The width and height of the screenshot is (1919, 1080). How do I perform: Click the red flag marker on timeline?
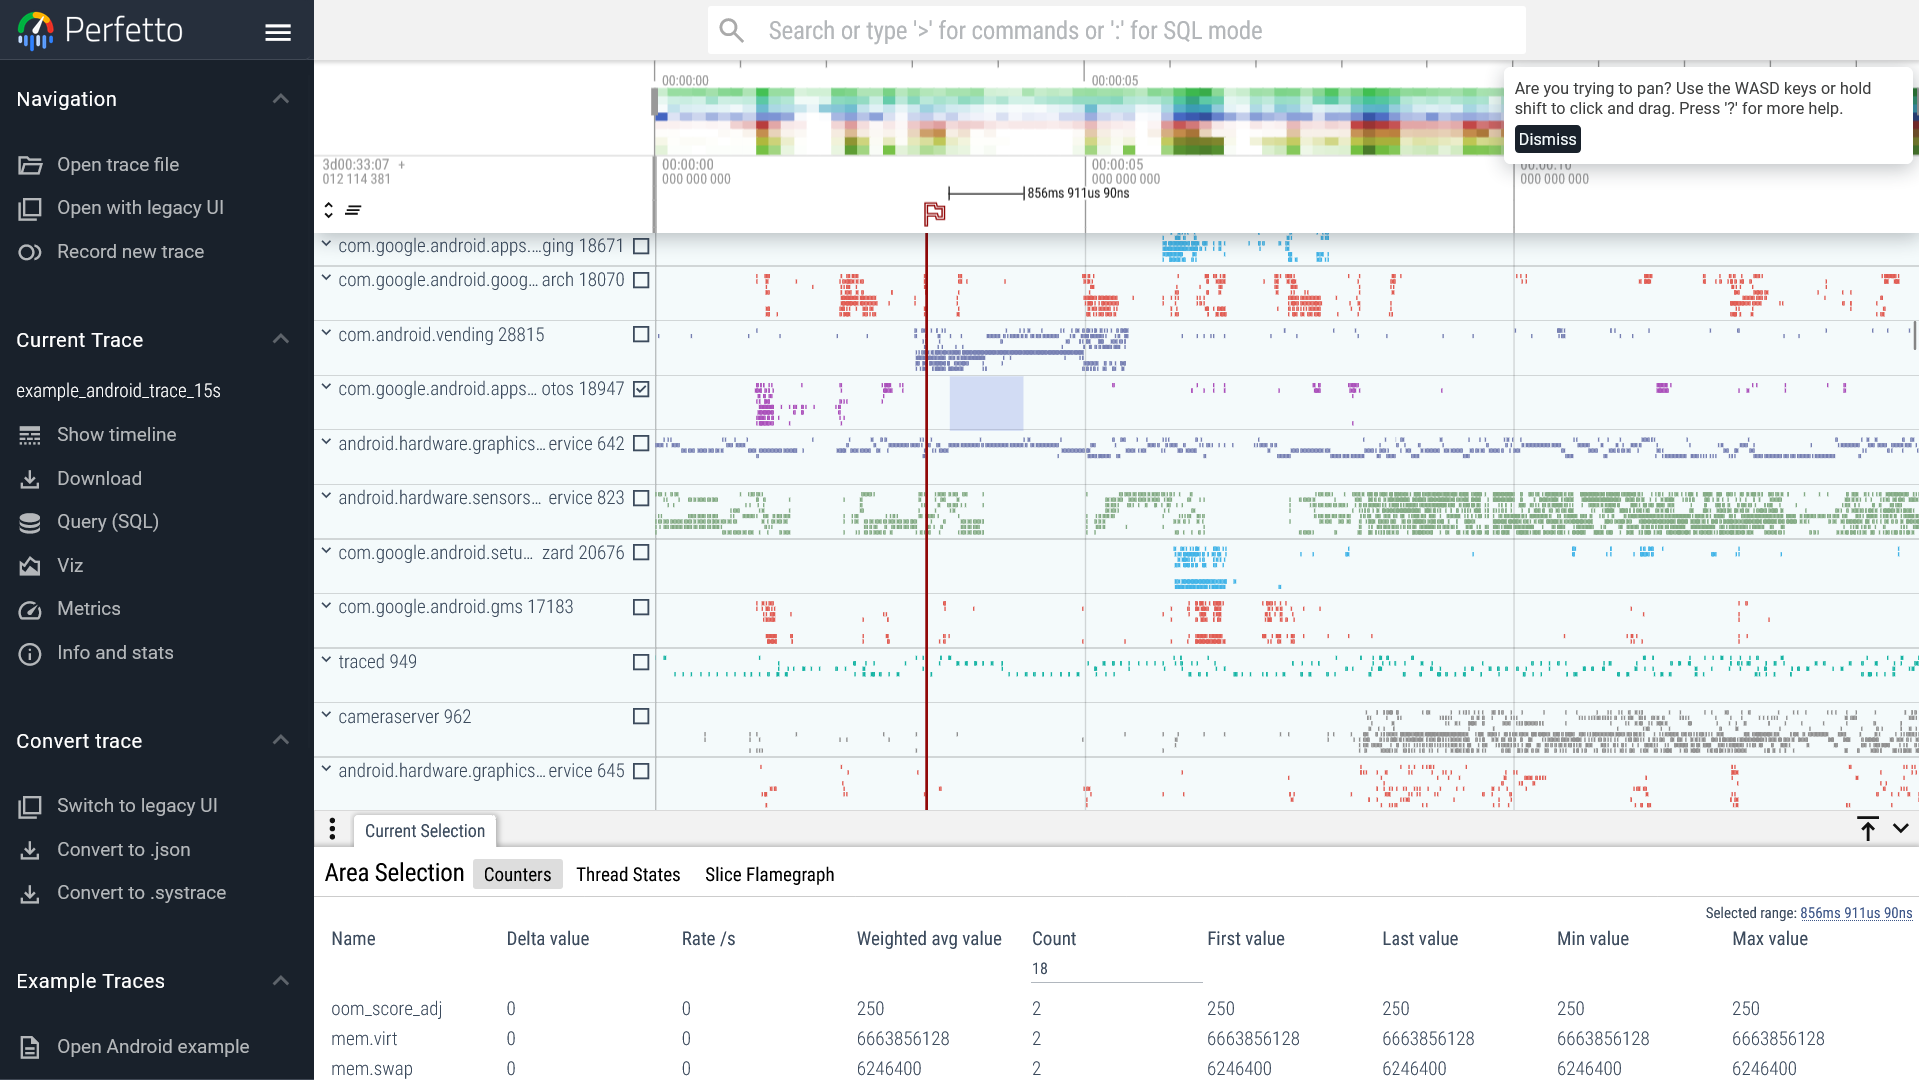[934, 213]
